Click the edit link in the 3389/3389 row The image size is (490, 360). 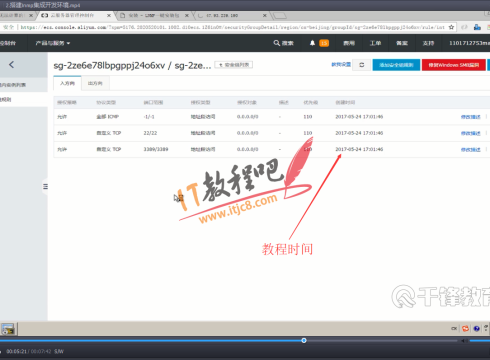pyautogui.click(x=471, y=150)
